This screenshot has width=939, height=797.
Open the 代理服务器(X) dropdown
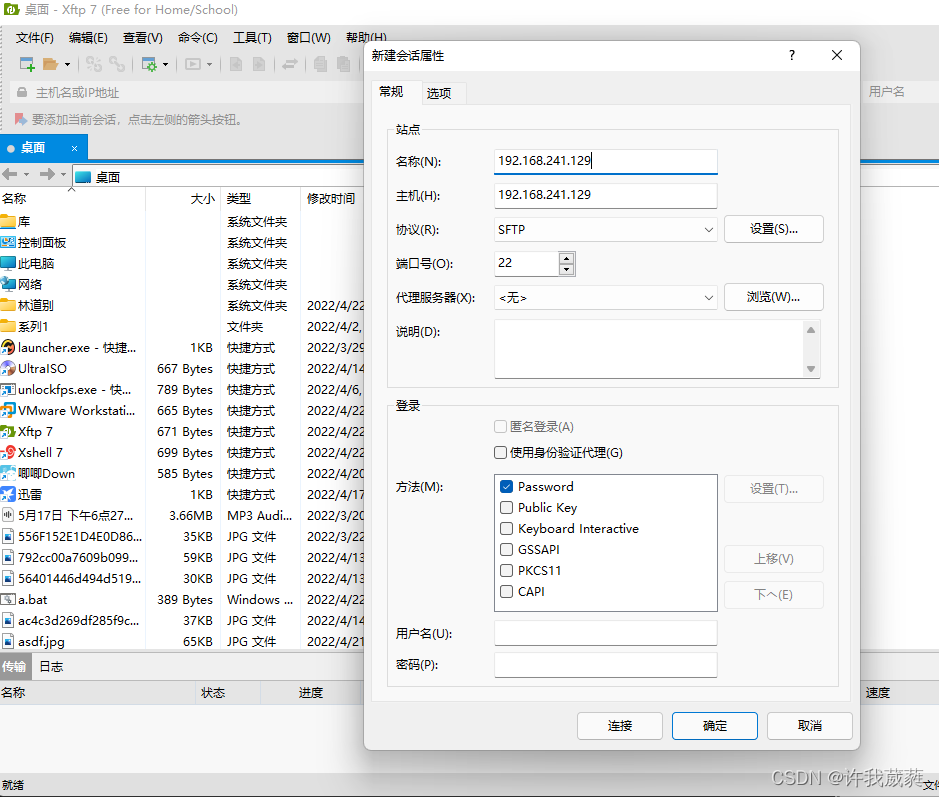[x=605, y=298]
